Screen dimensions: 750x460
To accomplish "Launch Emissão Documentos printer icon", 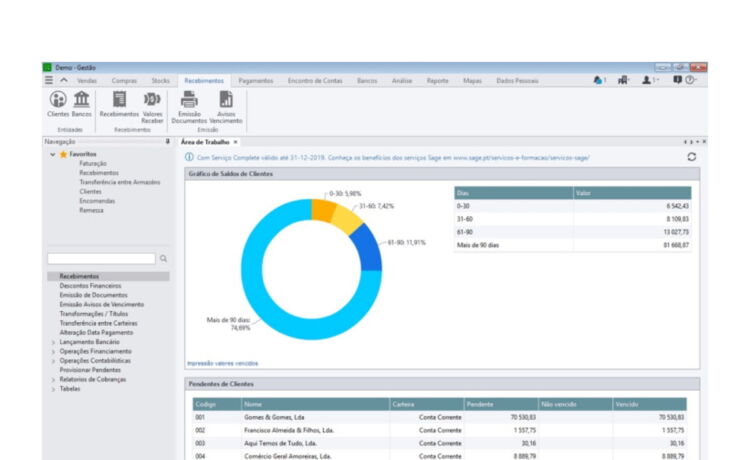I will pos(189,100).
